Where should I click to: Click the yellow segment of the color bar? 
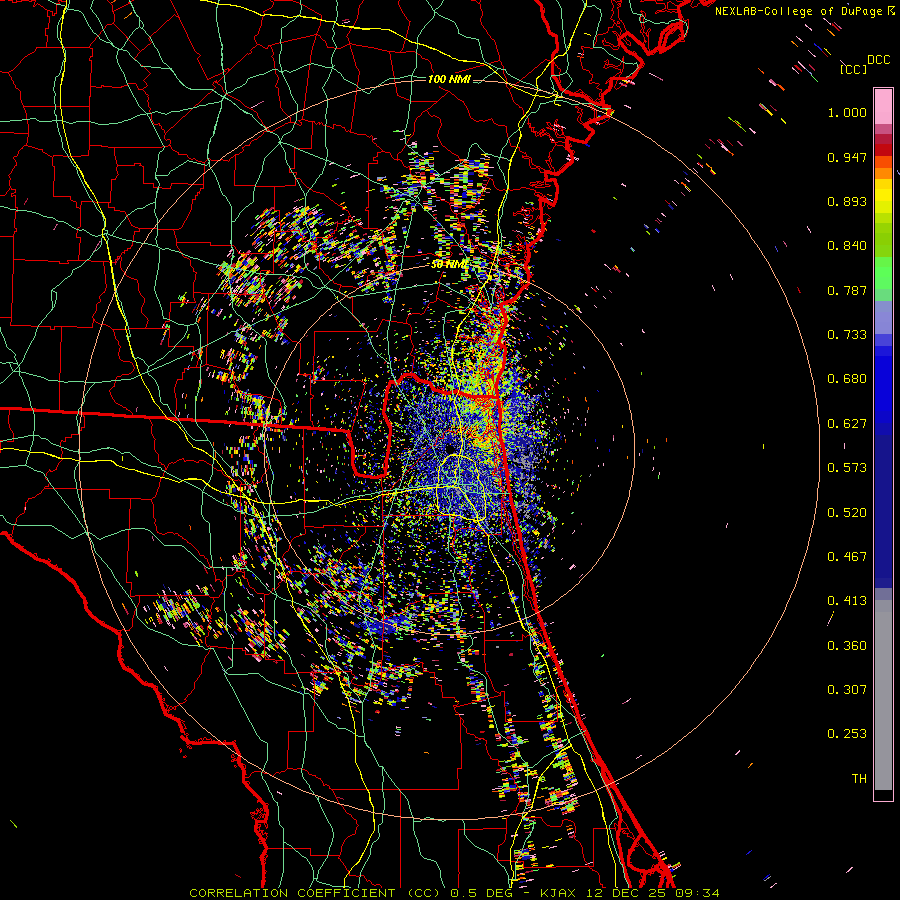(x=883, y=197)
